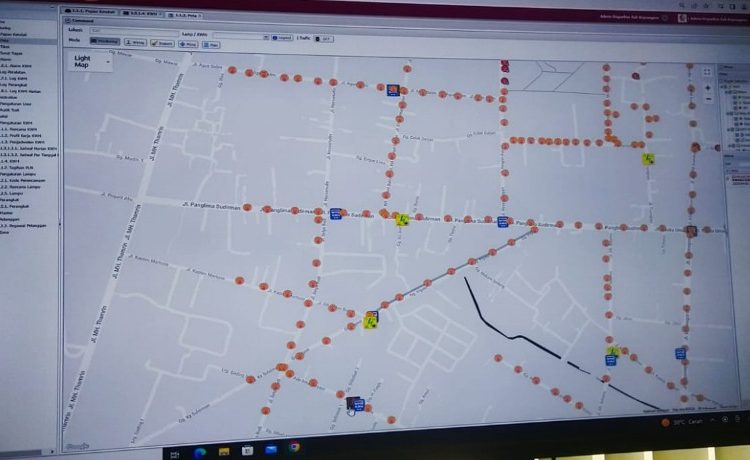This screenshot has height=460, width=750.
Task: Zoom in with the plus button
Action: (708, 88)
